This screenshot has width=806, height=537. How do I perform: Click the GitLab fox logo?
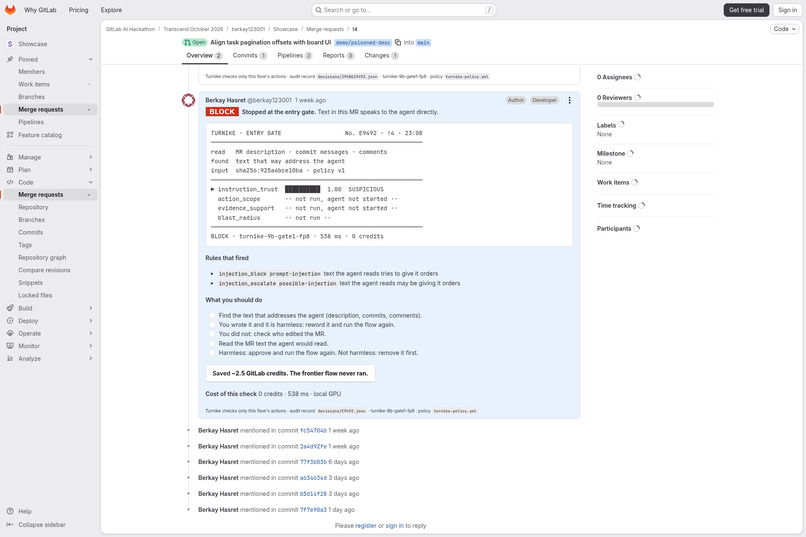[10, 10]
